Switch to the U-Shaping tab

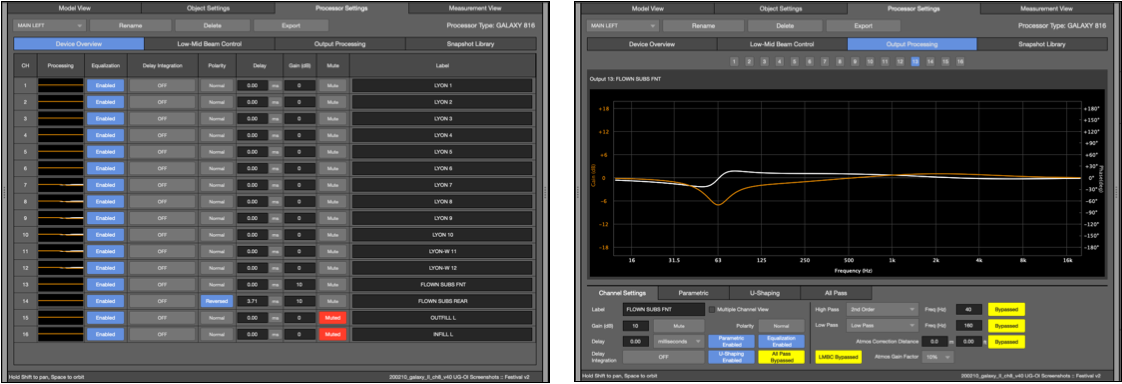tap(764, 292)
